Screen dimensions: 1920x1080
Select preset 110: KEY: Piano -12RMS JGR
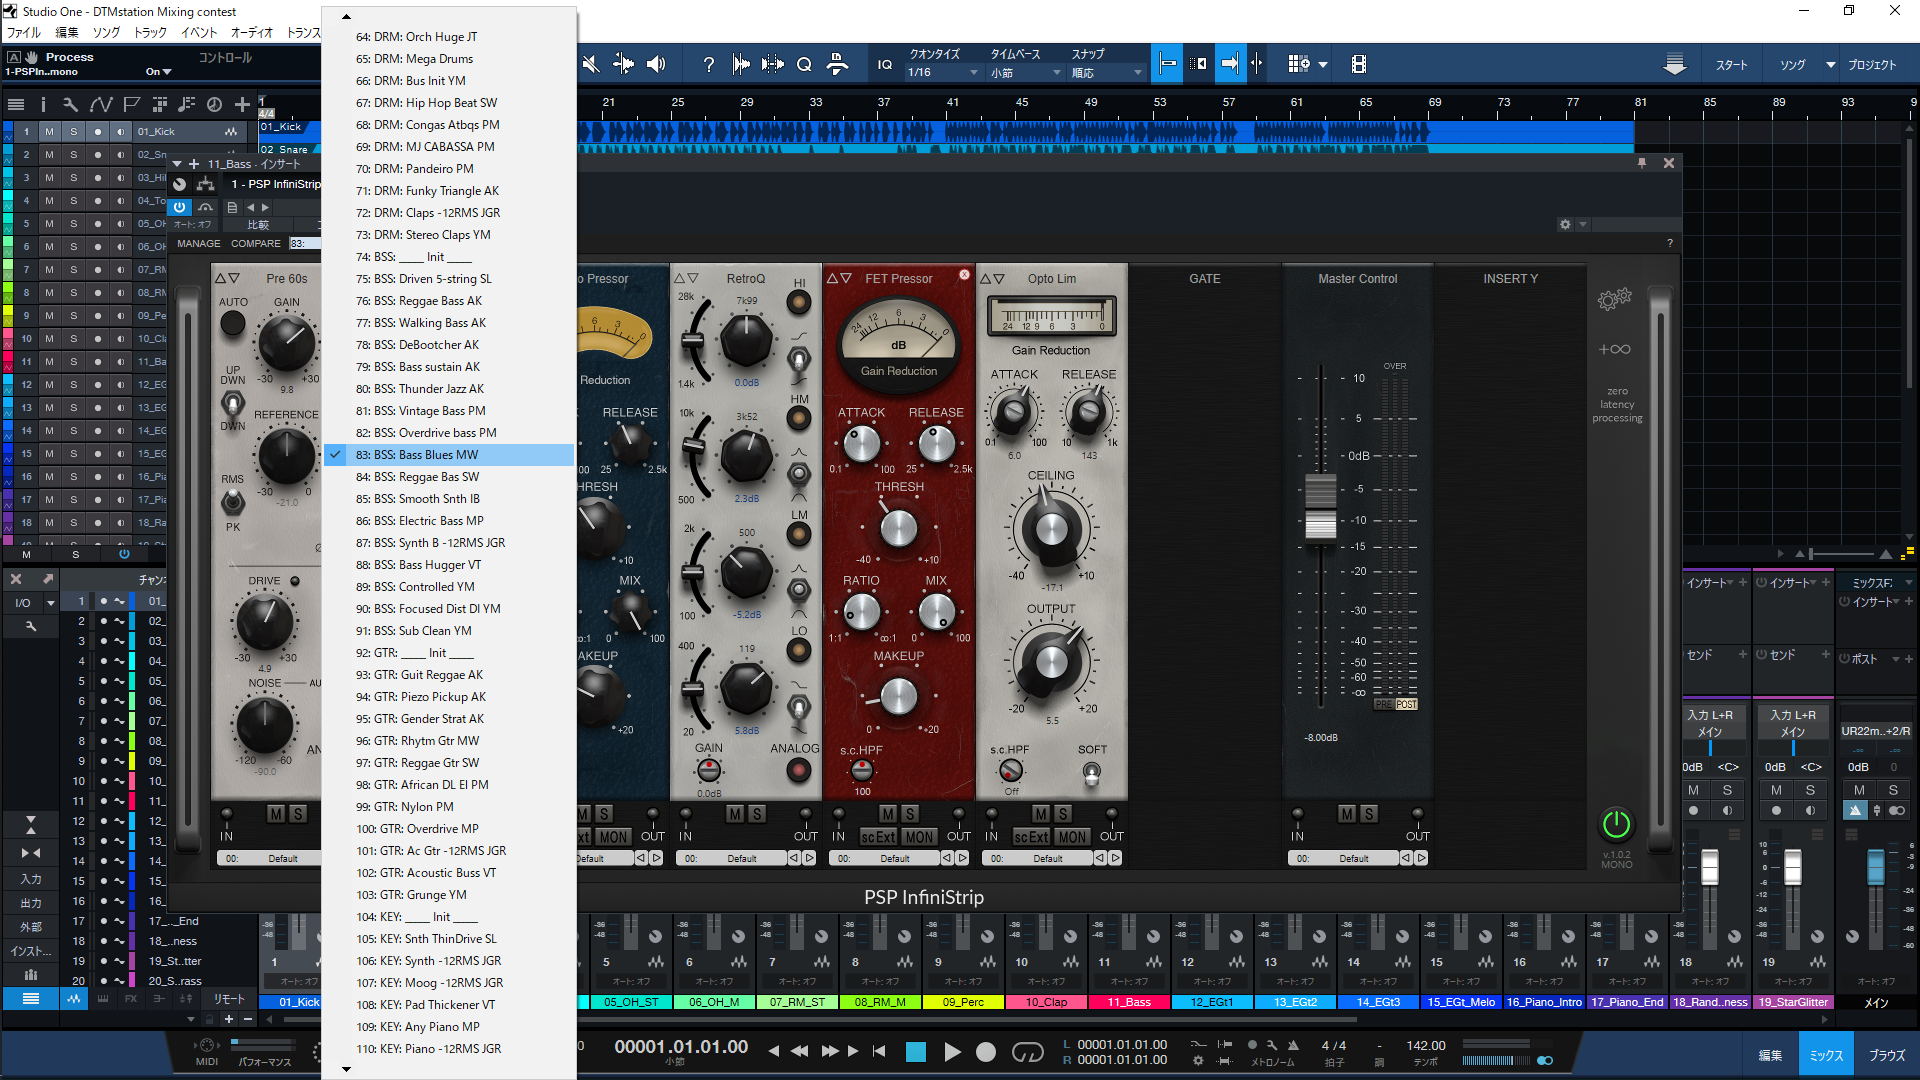click(449, 1049)
